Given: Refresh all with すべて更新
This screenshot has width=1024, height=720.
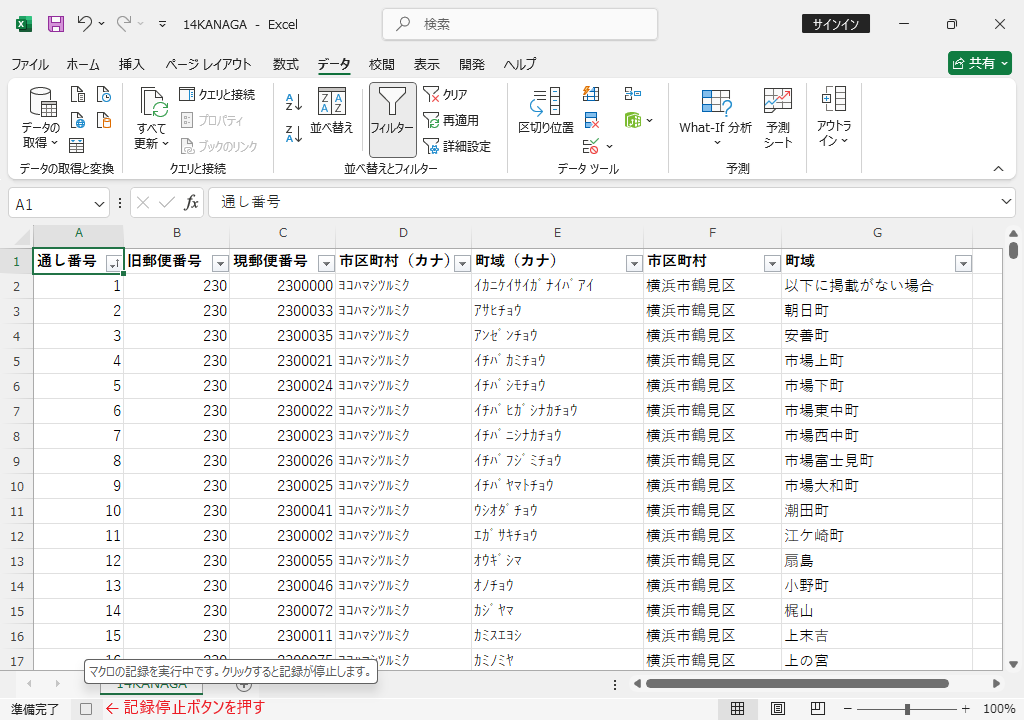Looking at the screenshot, I should click(x=152, y=119).
